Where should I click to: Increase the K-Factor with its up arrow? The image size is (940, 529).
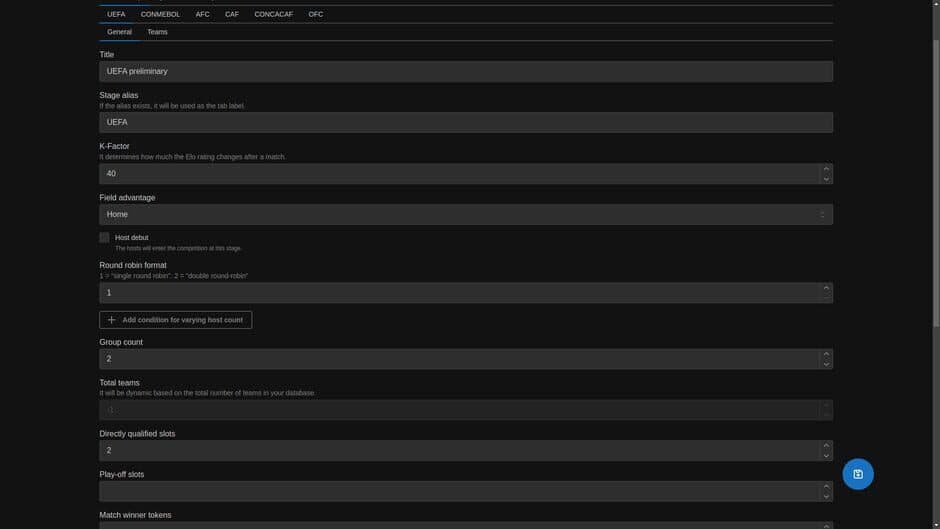pyautogui.click(x=826, y=169)
